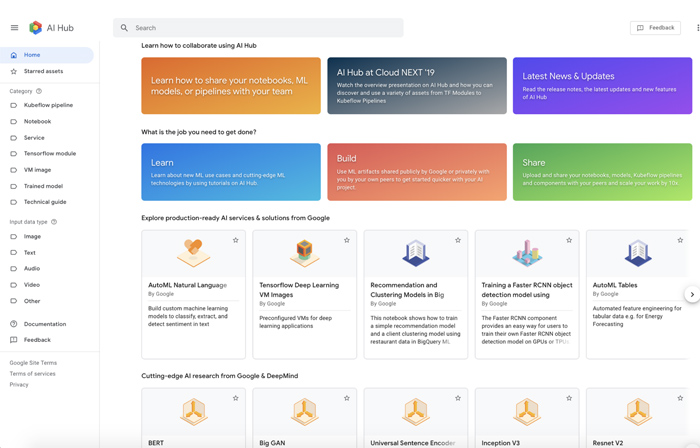
Task: Click the vertical three-dot options menu
Action: [697, 28]
